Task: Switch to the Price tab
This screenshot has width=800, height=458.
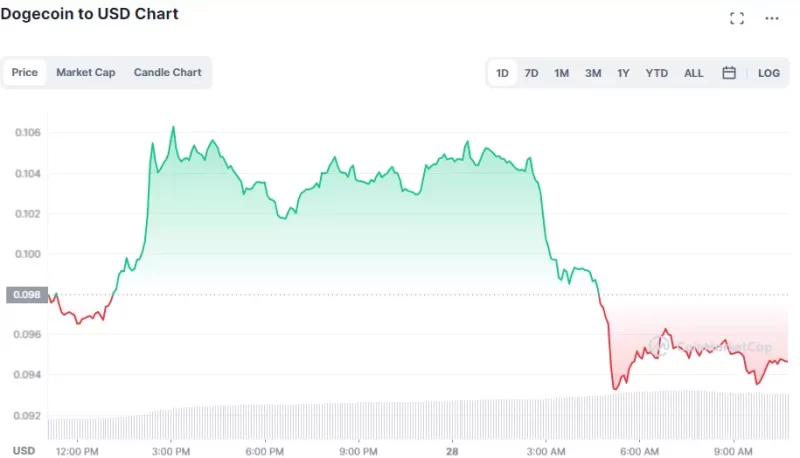Action: click(25, 72)
